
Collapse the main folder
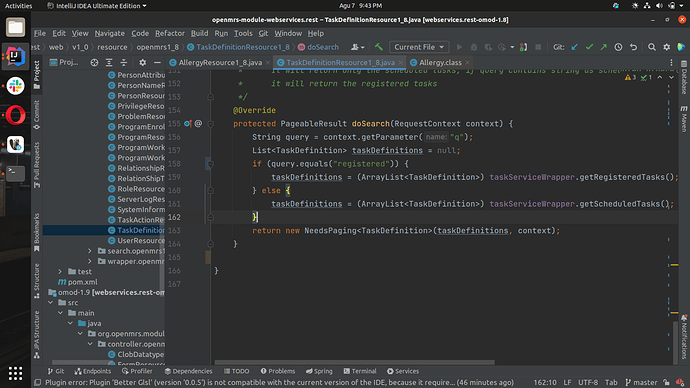[x=61, y=313]
